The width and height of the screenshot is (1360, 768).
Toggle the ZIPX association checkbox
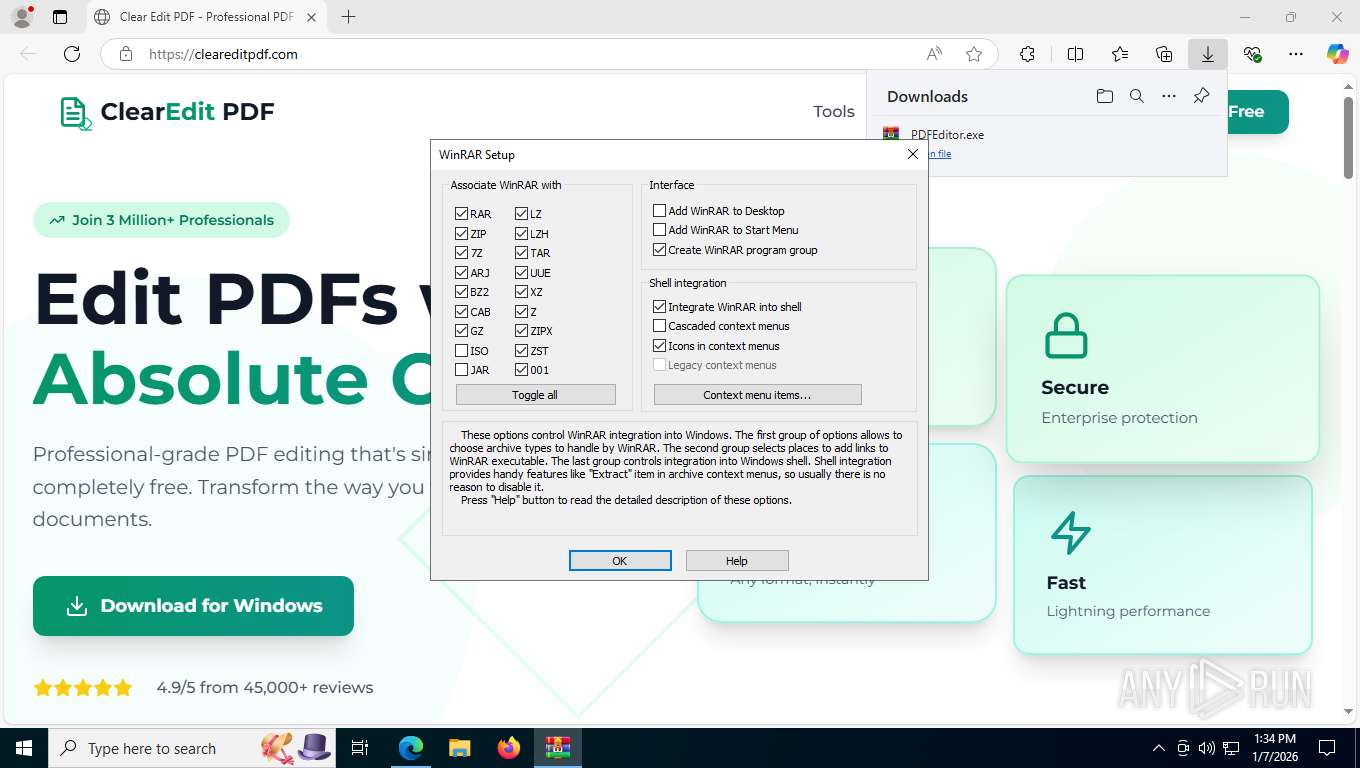pos(522,331)
